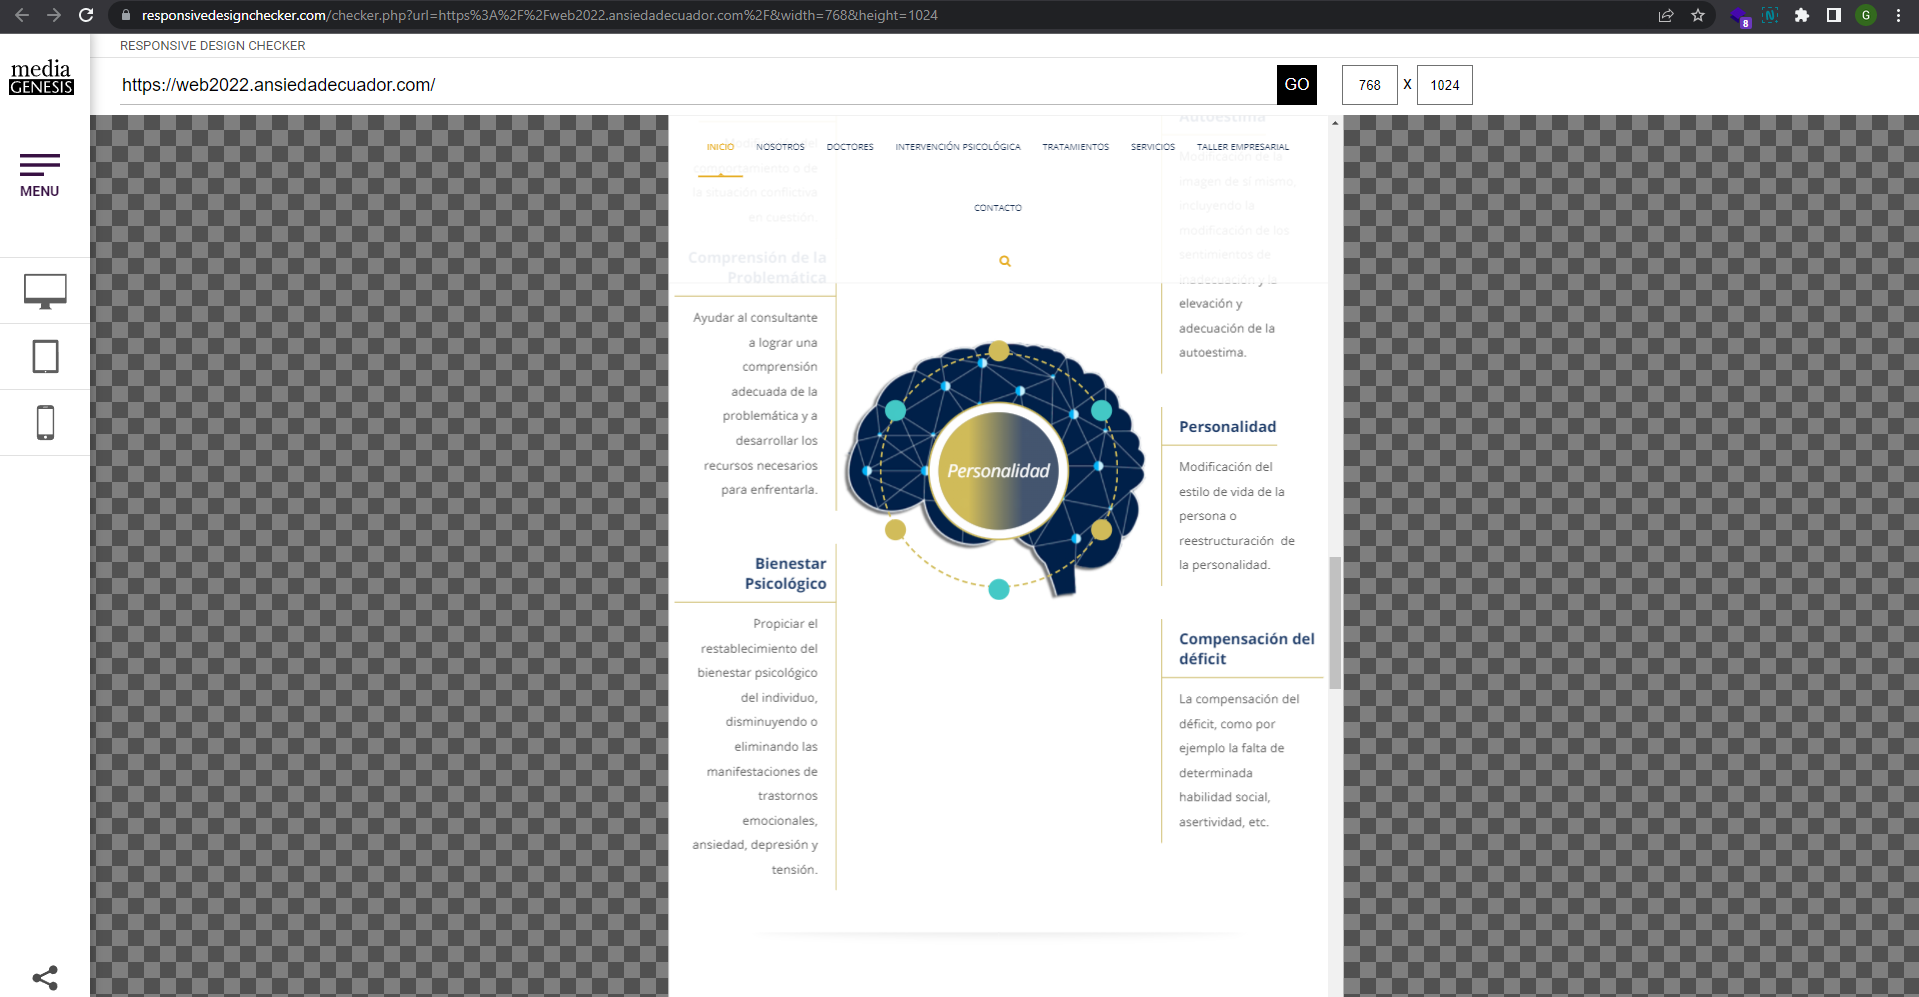Click the URL input field of checker
1919x997 pixels.
click(x=696, y=85)
